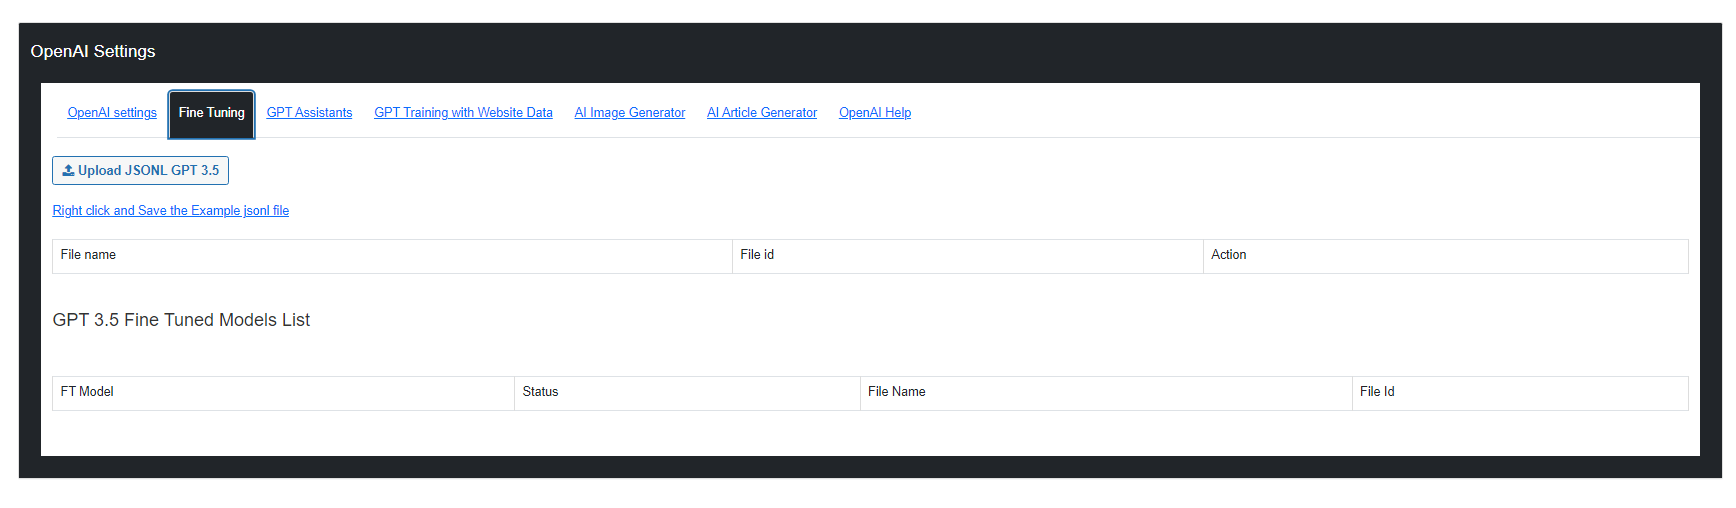Screen dimensions: 1736x508
Task: Click the File id column header
Action: point(967,256)
